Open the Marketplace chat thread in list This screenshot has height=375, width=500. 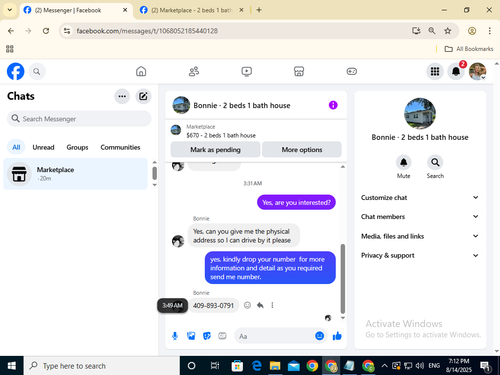click(75, 174)
